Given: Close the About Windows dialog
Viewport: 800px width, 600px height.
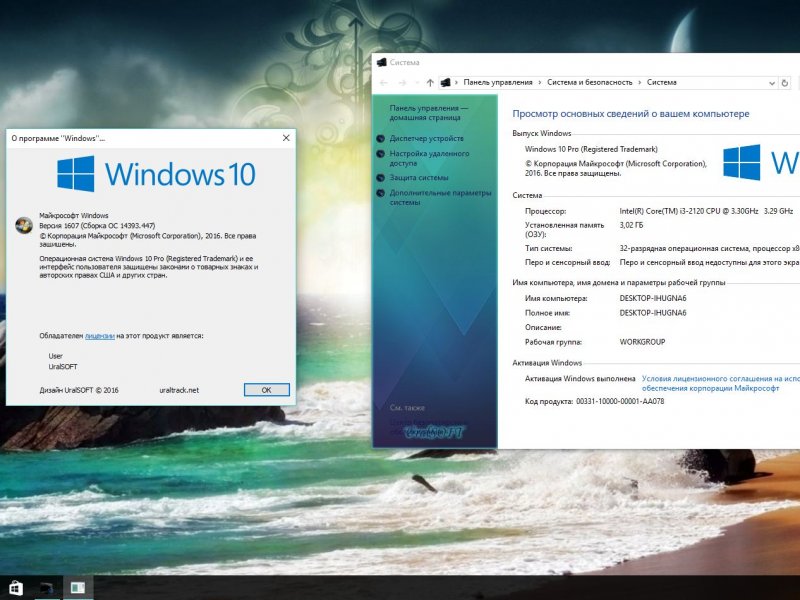Looking at the screenshot, I should click(286, 138).
